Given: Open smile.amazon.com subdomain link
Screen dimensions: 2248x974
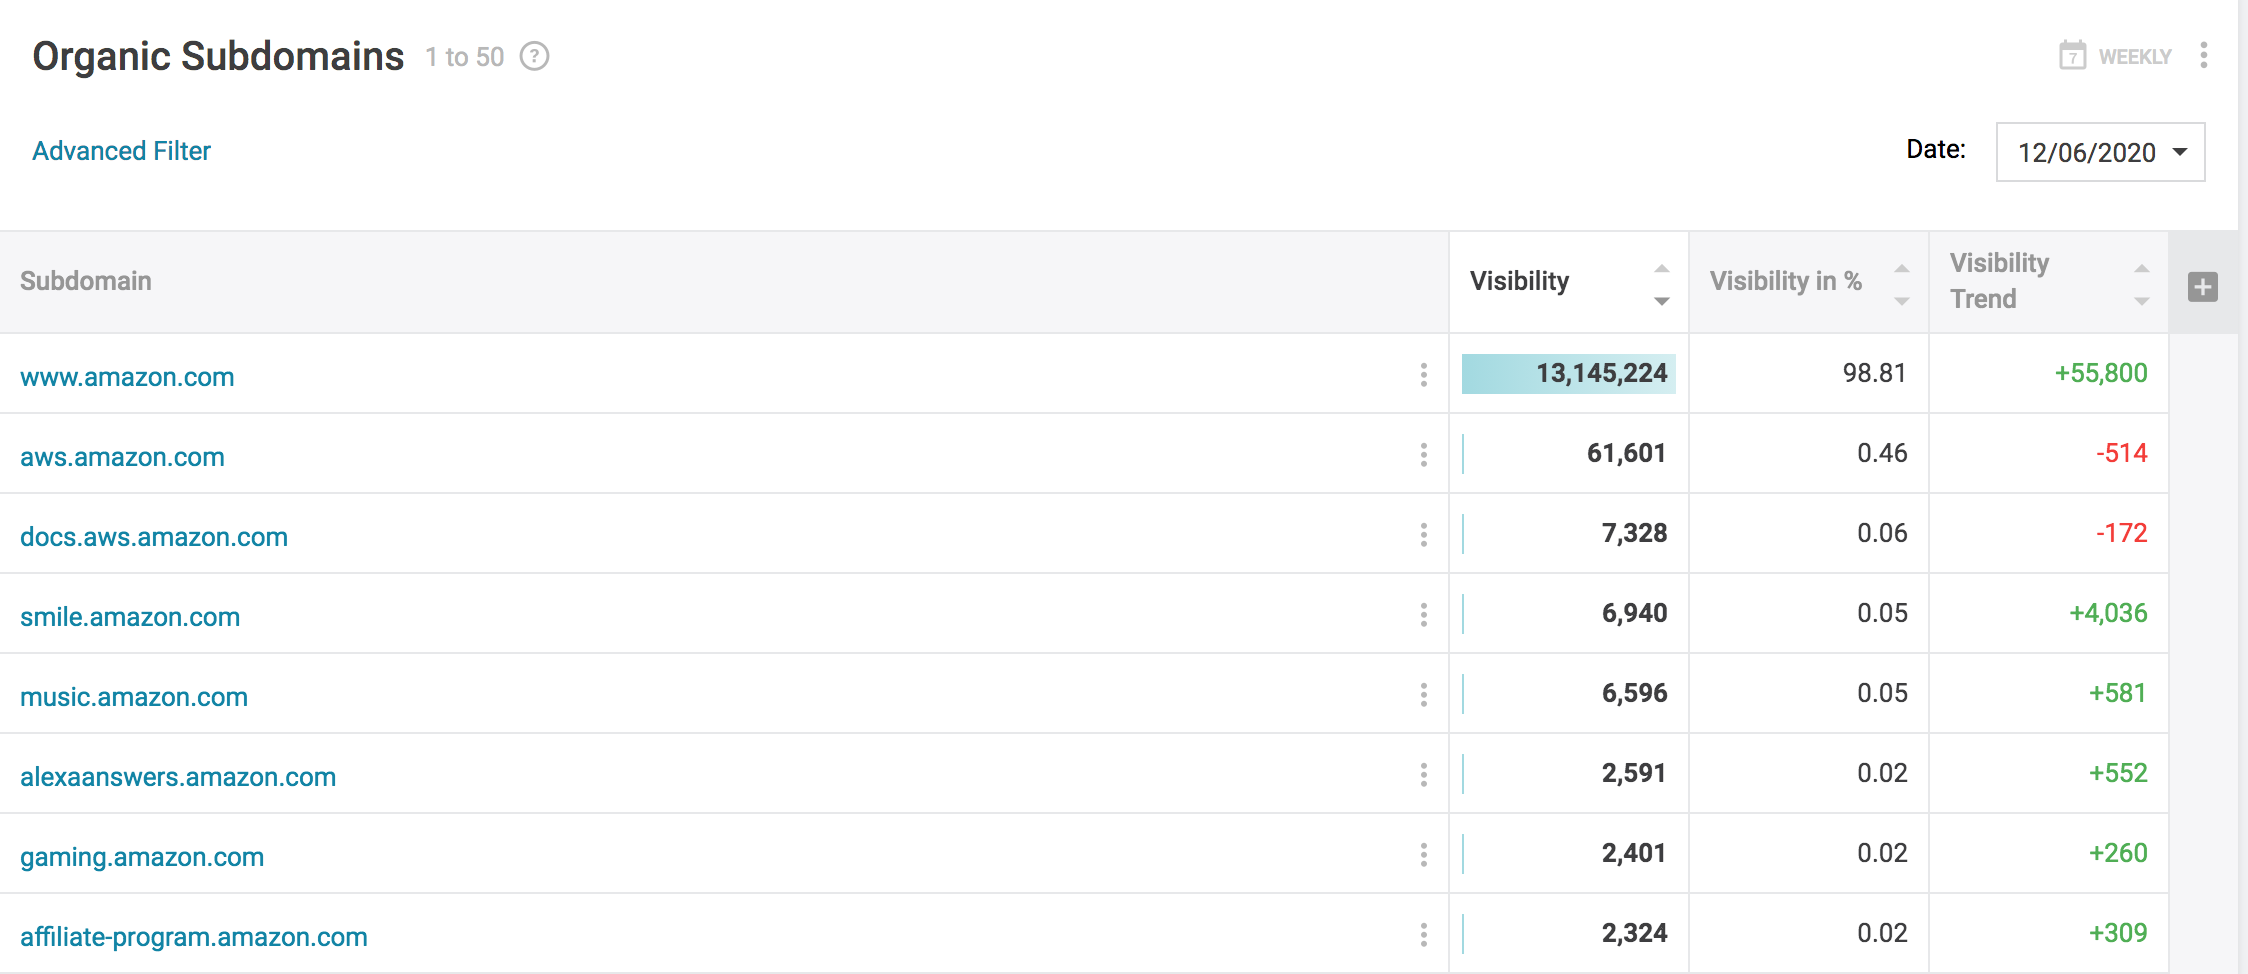Looking at the screenshot, I should (x=130, y=617).
